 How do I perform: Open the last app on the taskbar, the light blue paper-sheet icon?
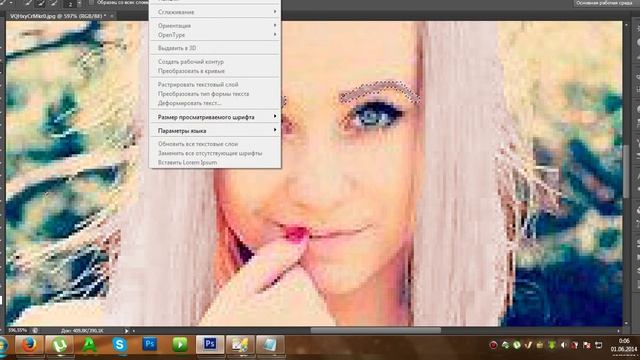tap(270, 345)
